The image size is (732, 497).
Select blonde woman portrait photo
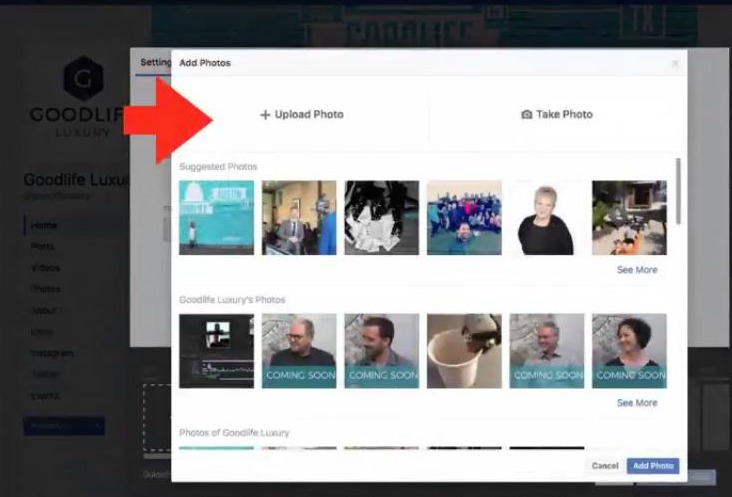[547, 217]
